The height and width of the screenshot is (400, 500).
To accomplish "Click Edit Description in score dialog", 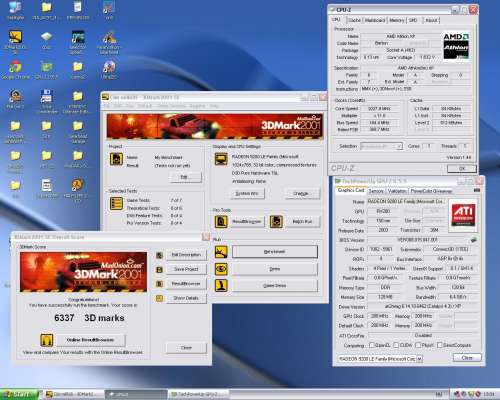I will (186, 255).
